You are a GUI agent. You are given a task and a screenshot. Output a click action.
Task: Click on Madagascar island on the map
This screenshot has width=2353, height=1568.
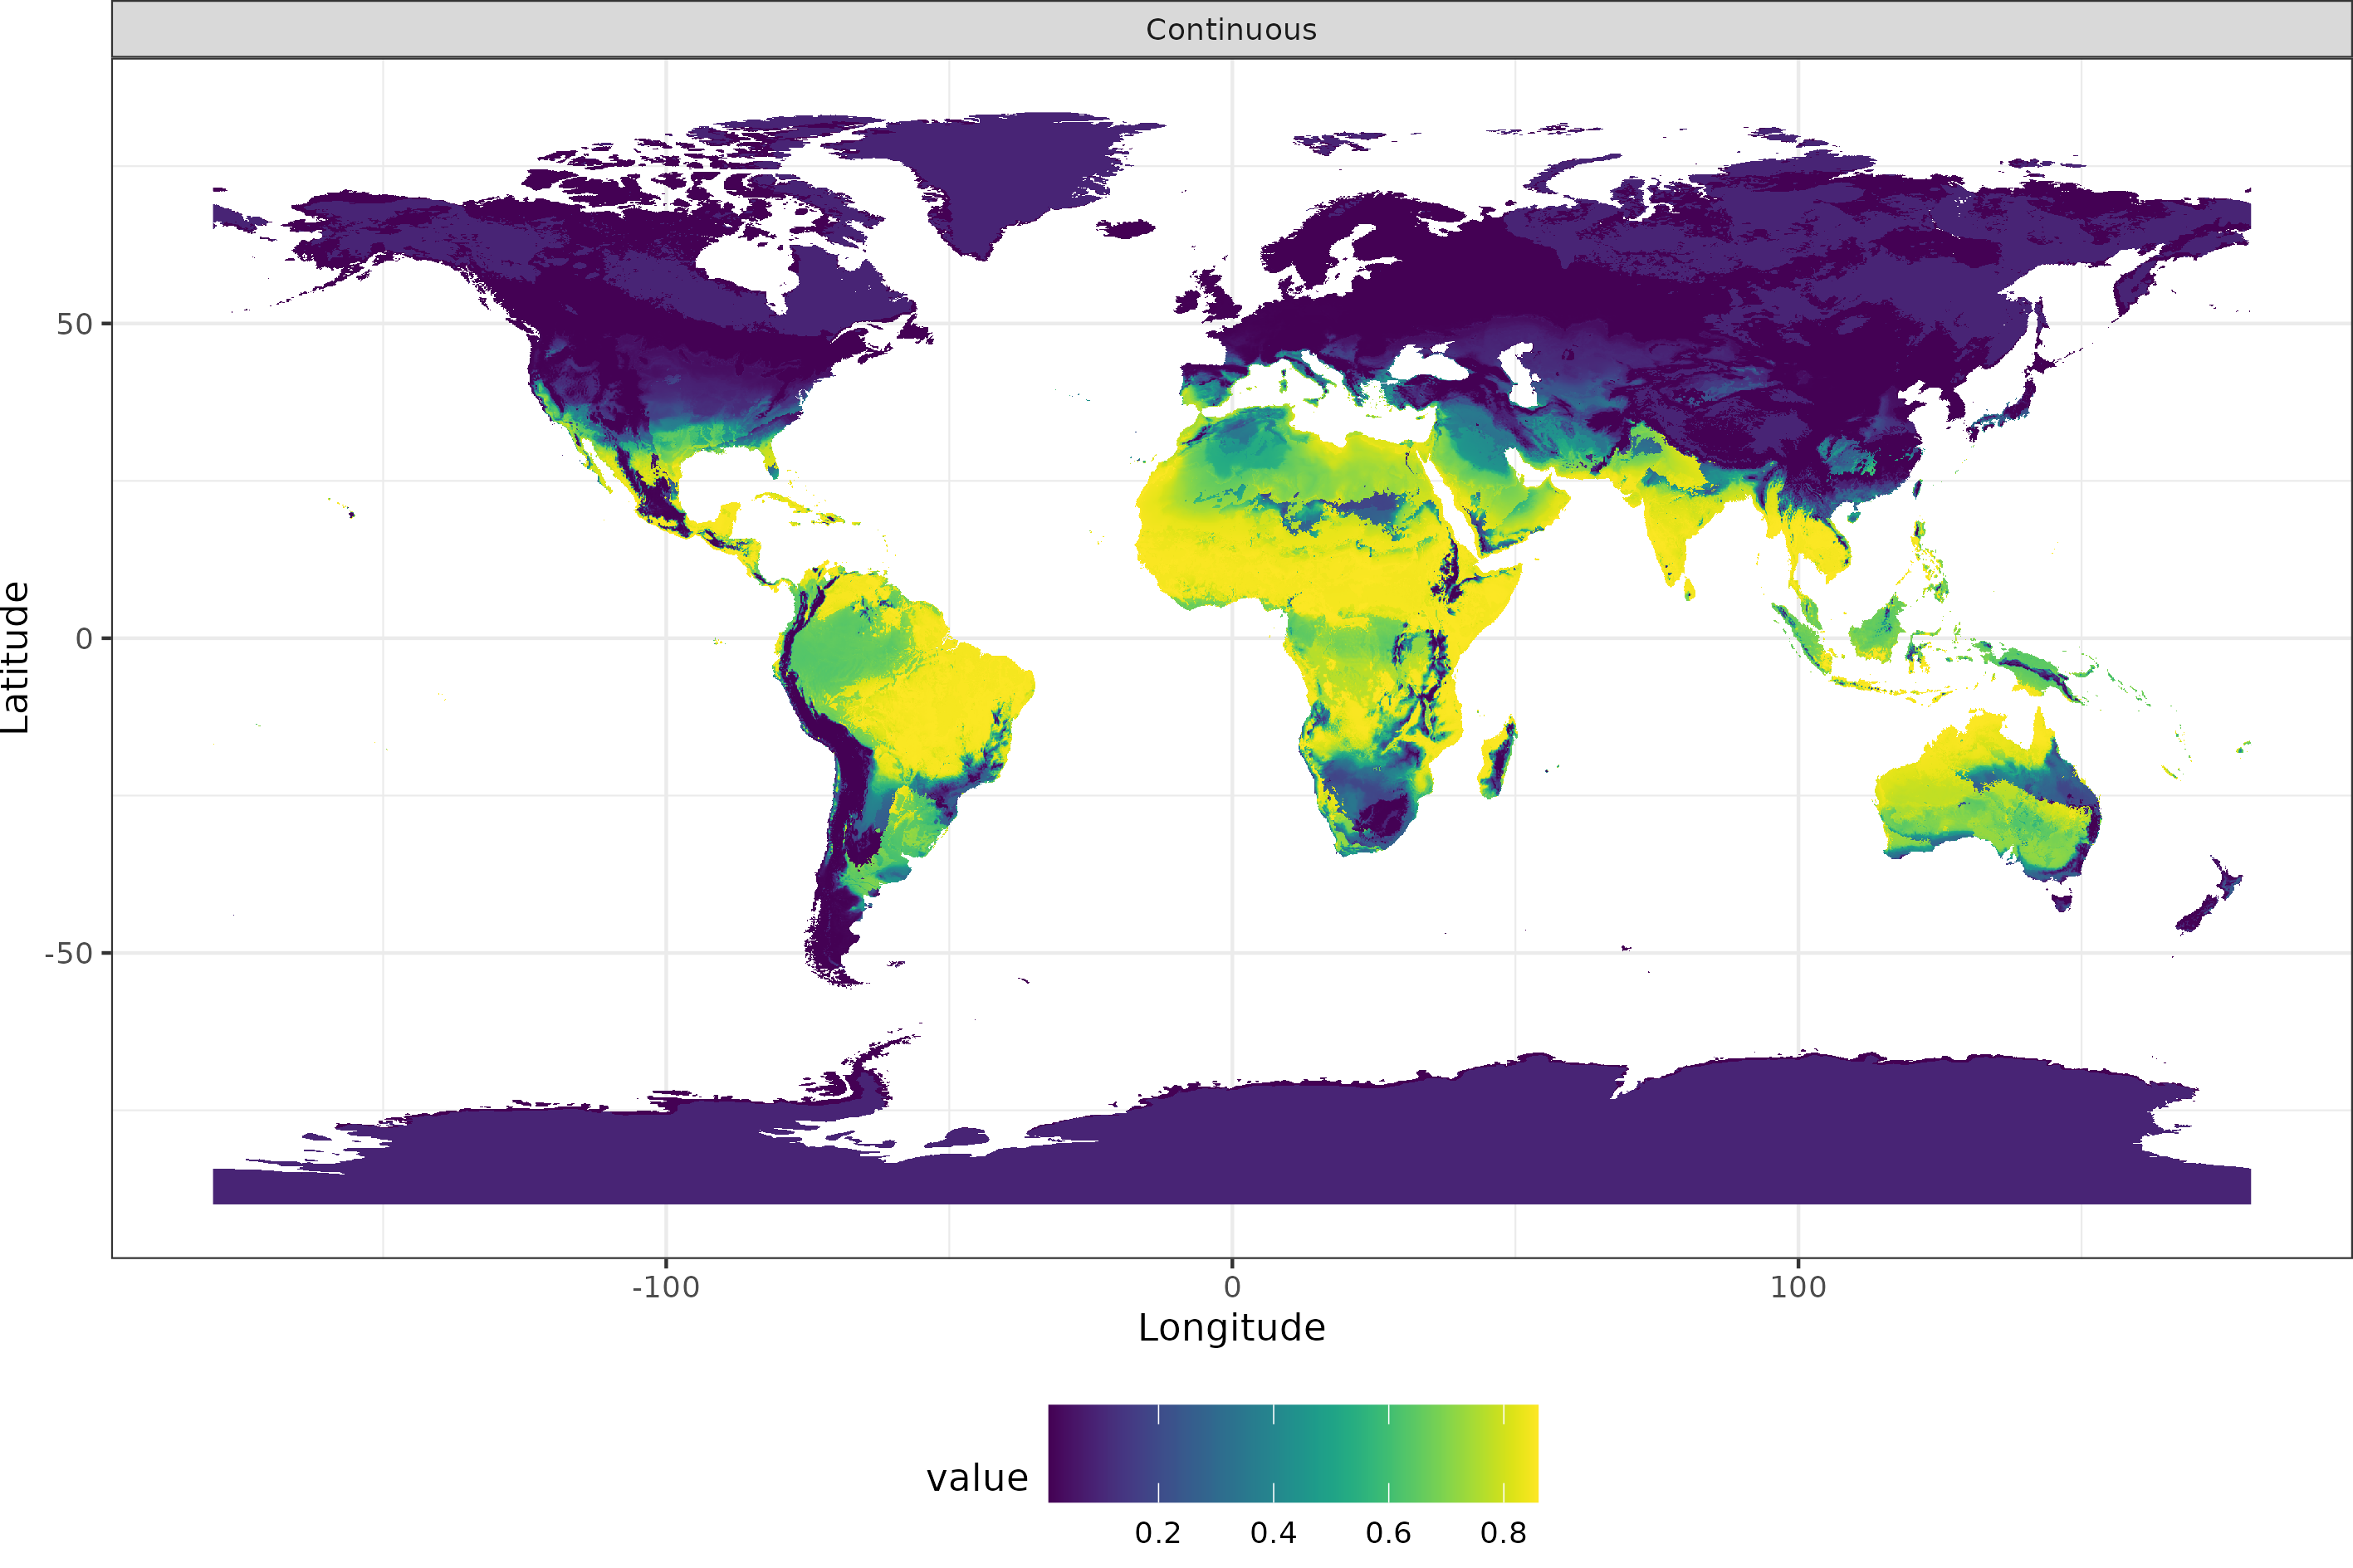coord(1497,760)
